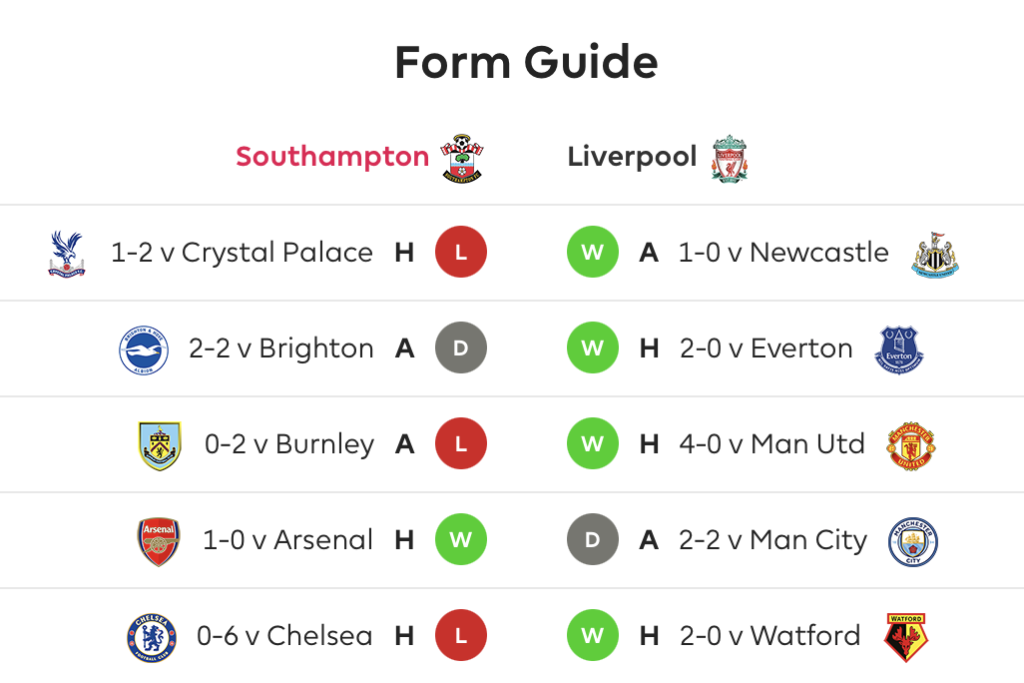The image size is (1024, 683).
Task: Open the Liverpool team name link
Action: coord(632,157)
